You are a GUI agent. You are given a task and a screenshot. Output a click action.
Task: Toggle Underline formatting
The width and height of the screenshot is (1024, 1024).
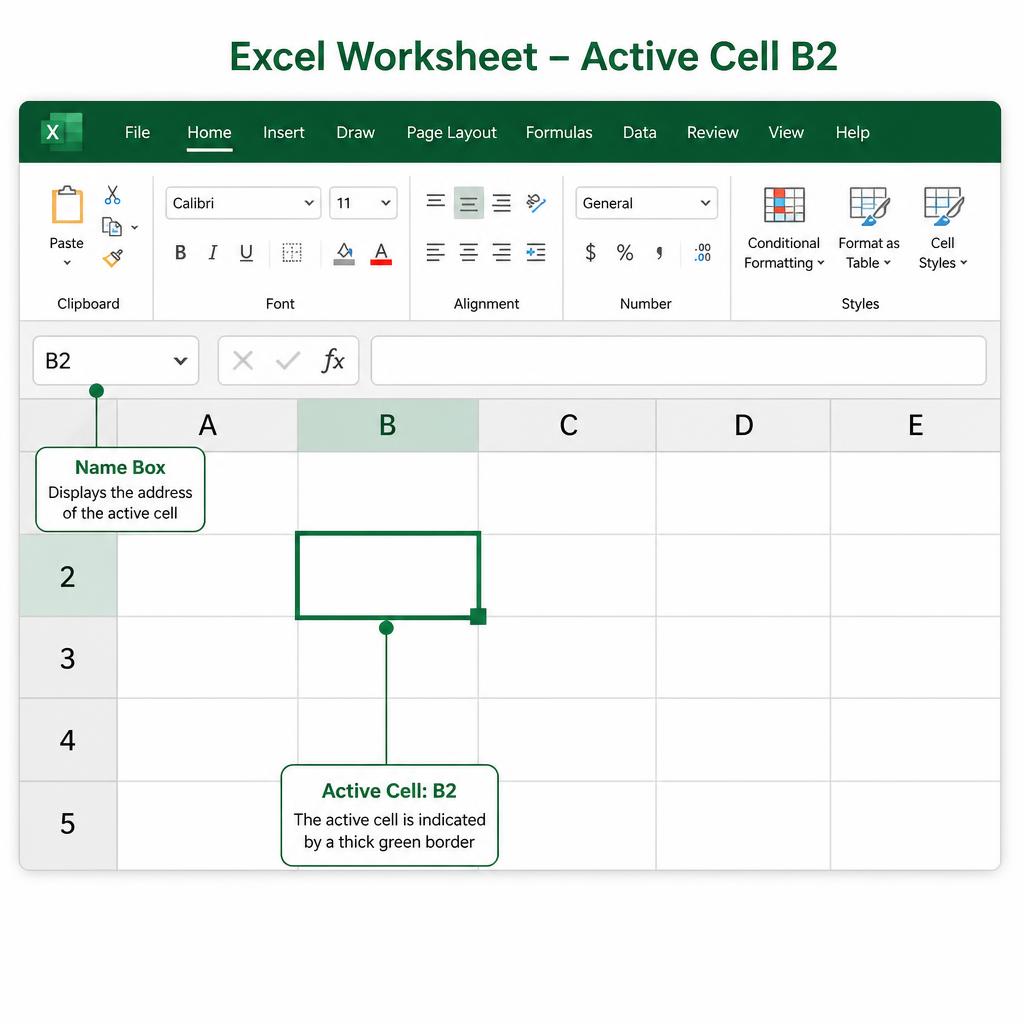coord(246,253)
